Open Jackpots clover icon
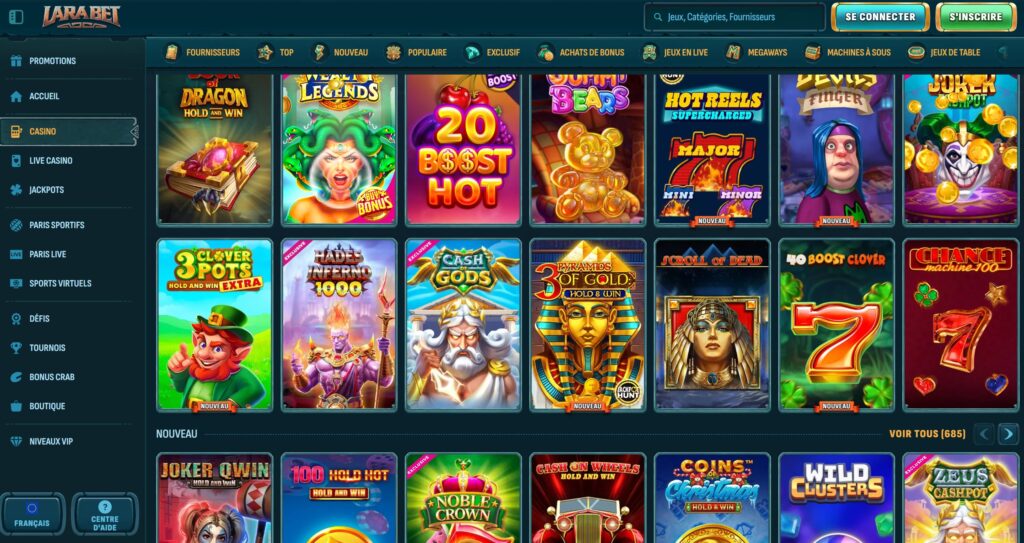Image resolution: width=1024 pixels, height=543 pixels. click(16, 189)
